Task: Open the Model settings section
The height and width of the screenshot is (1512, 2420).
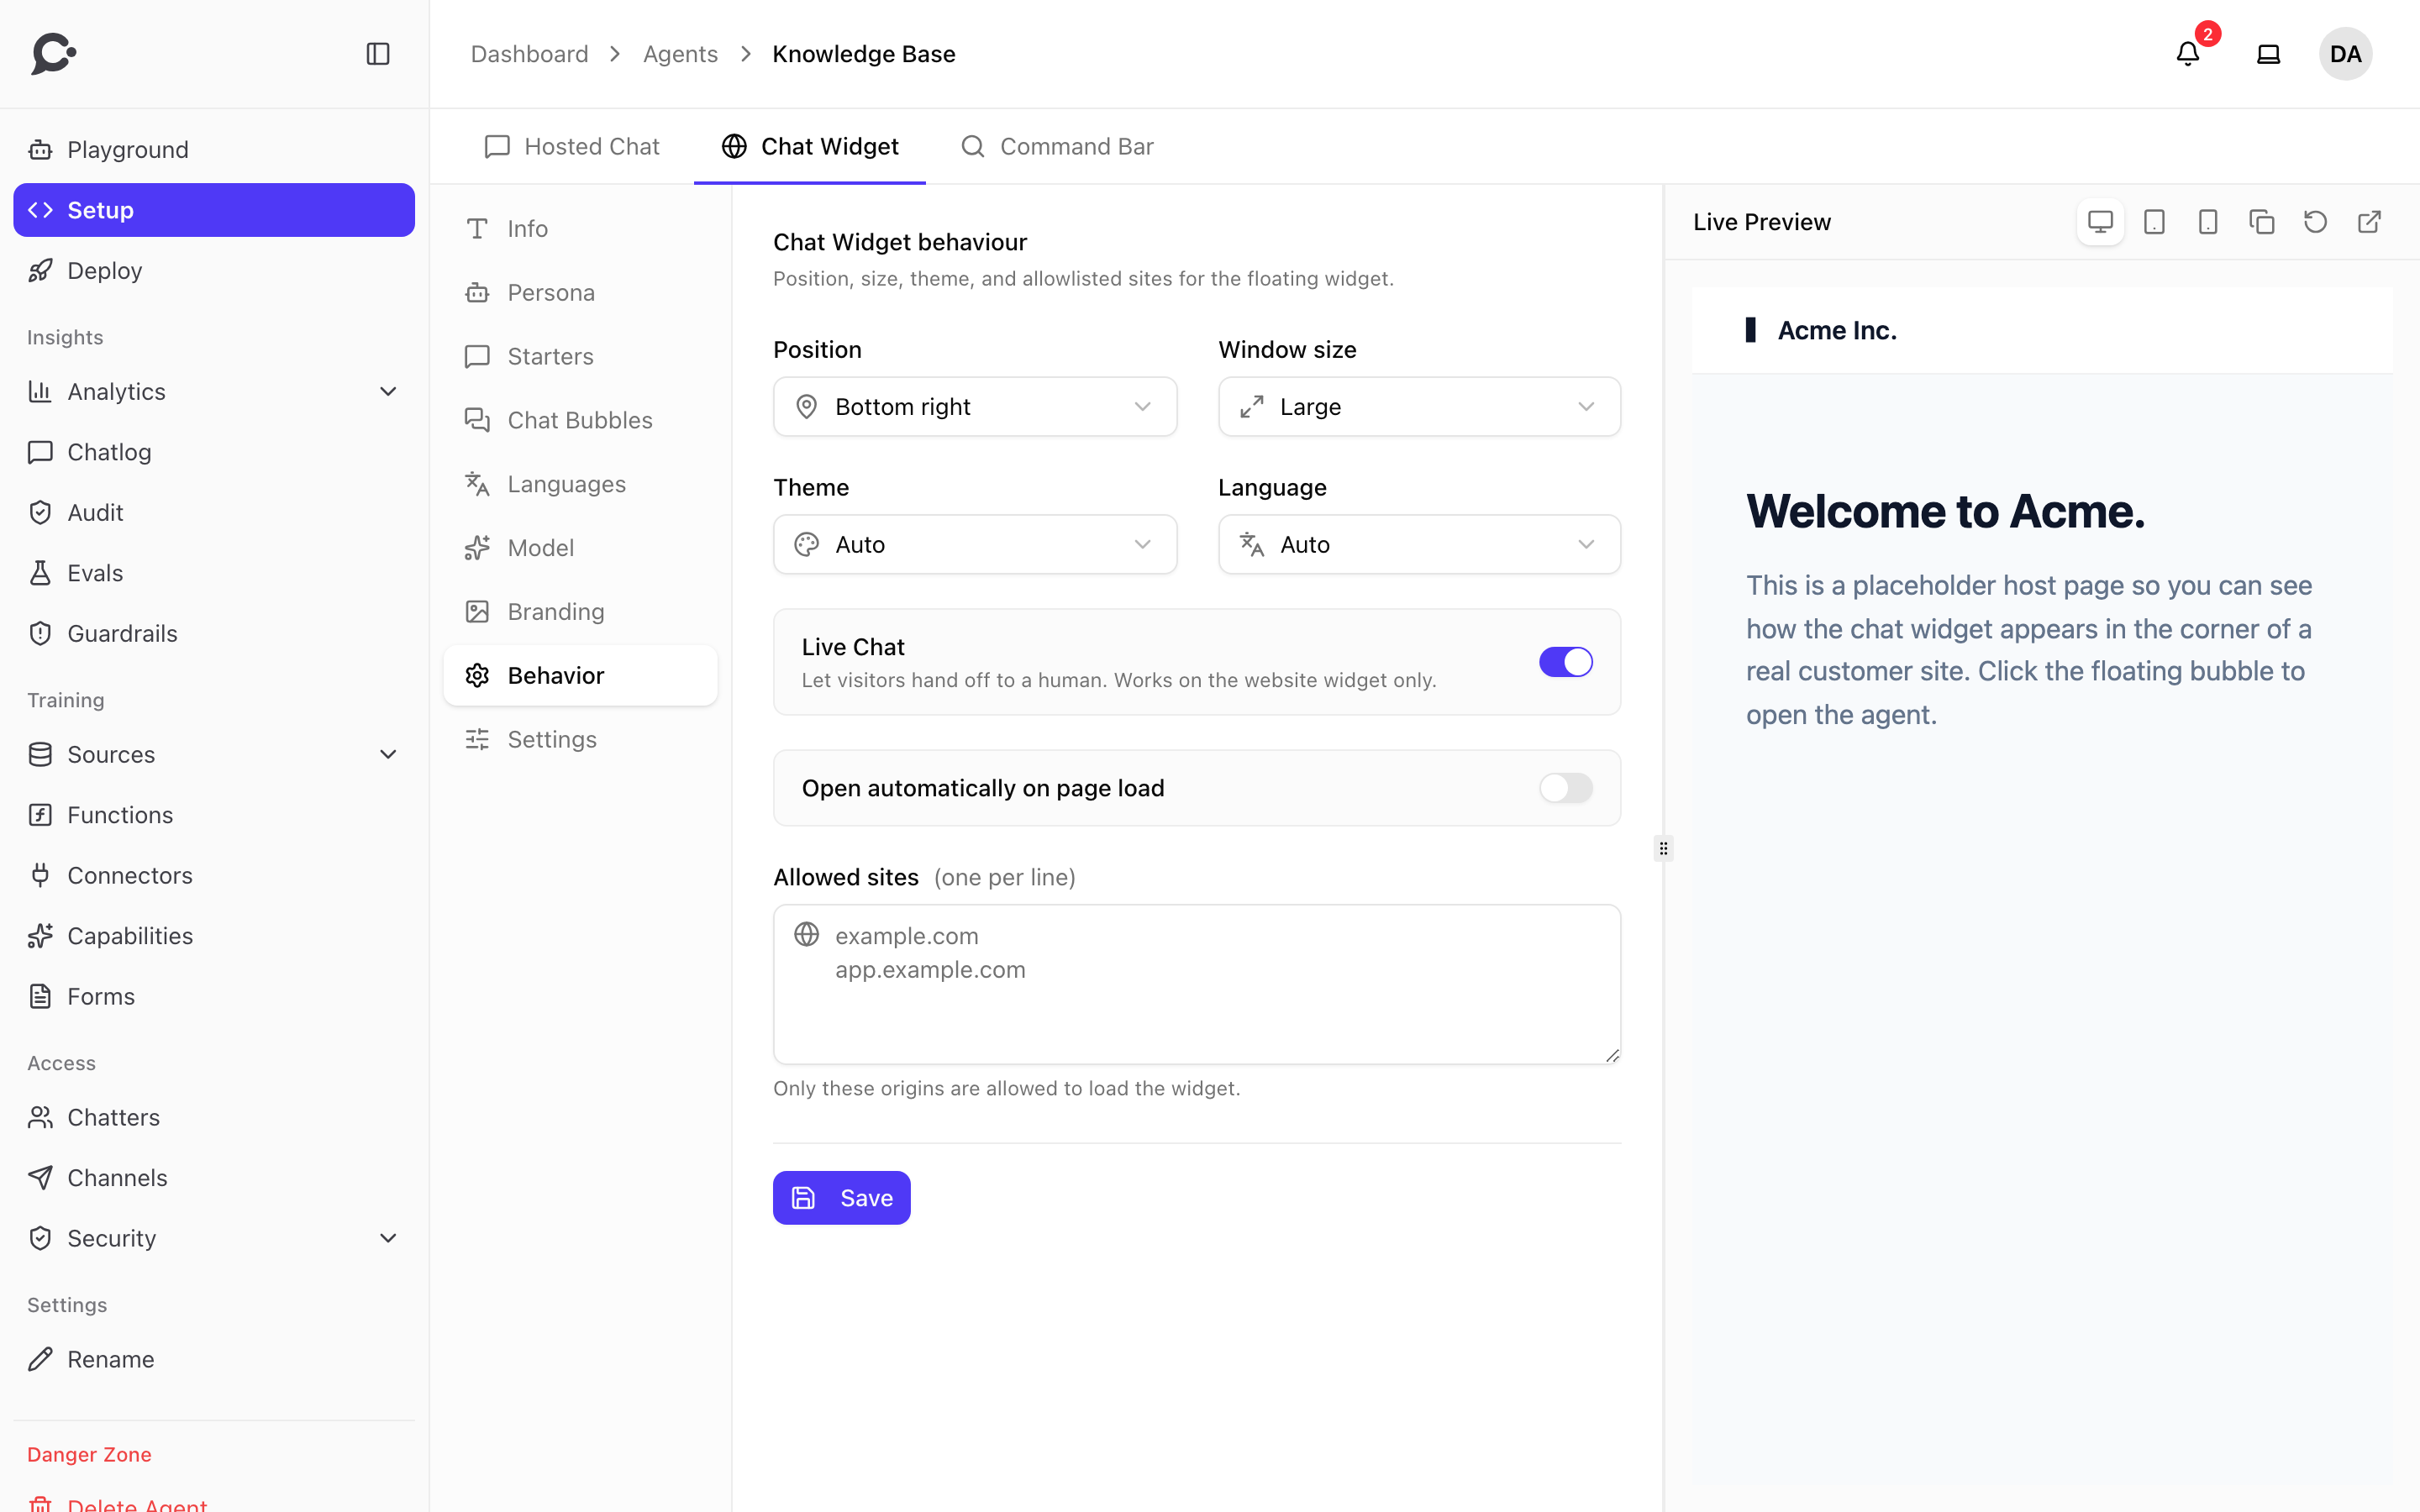Action: 580,548
